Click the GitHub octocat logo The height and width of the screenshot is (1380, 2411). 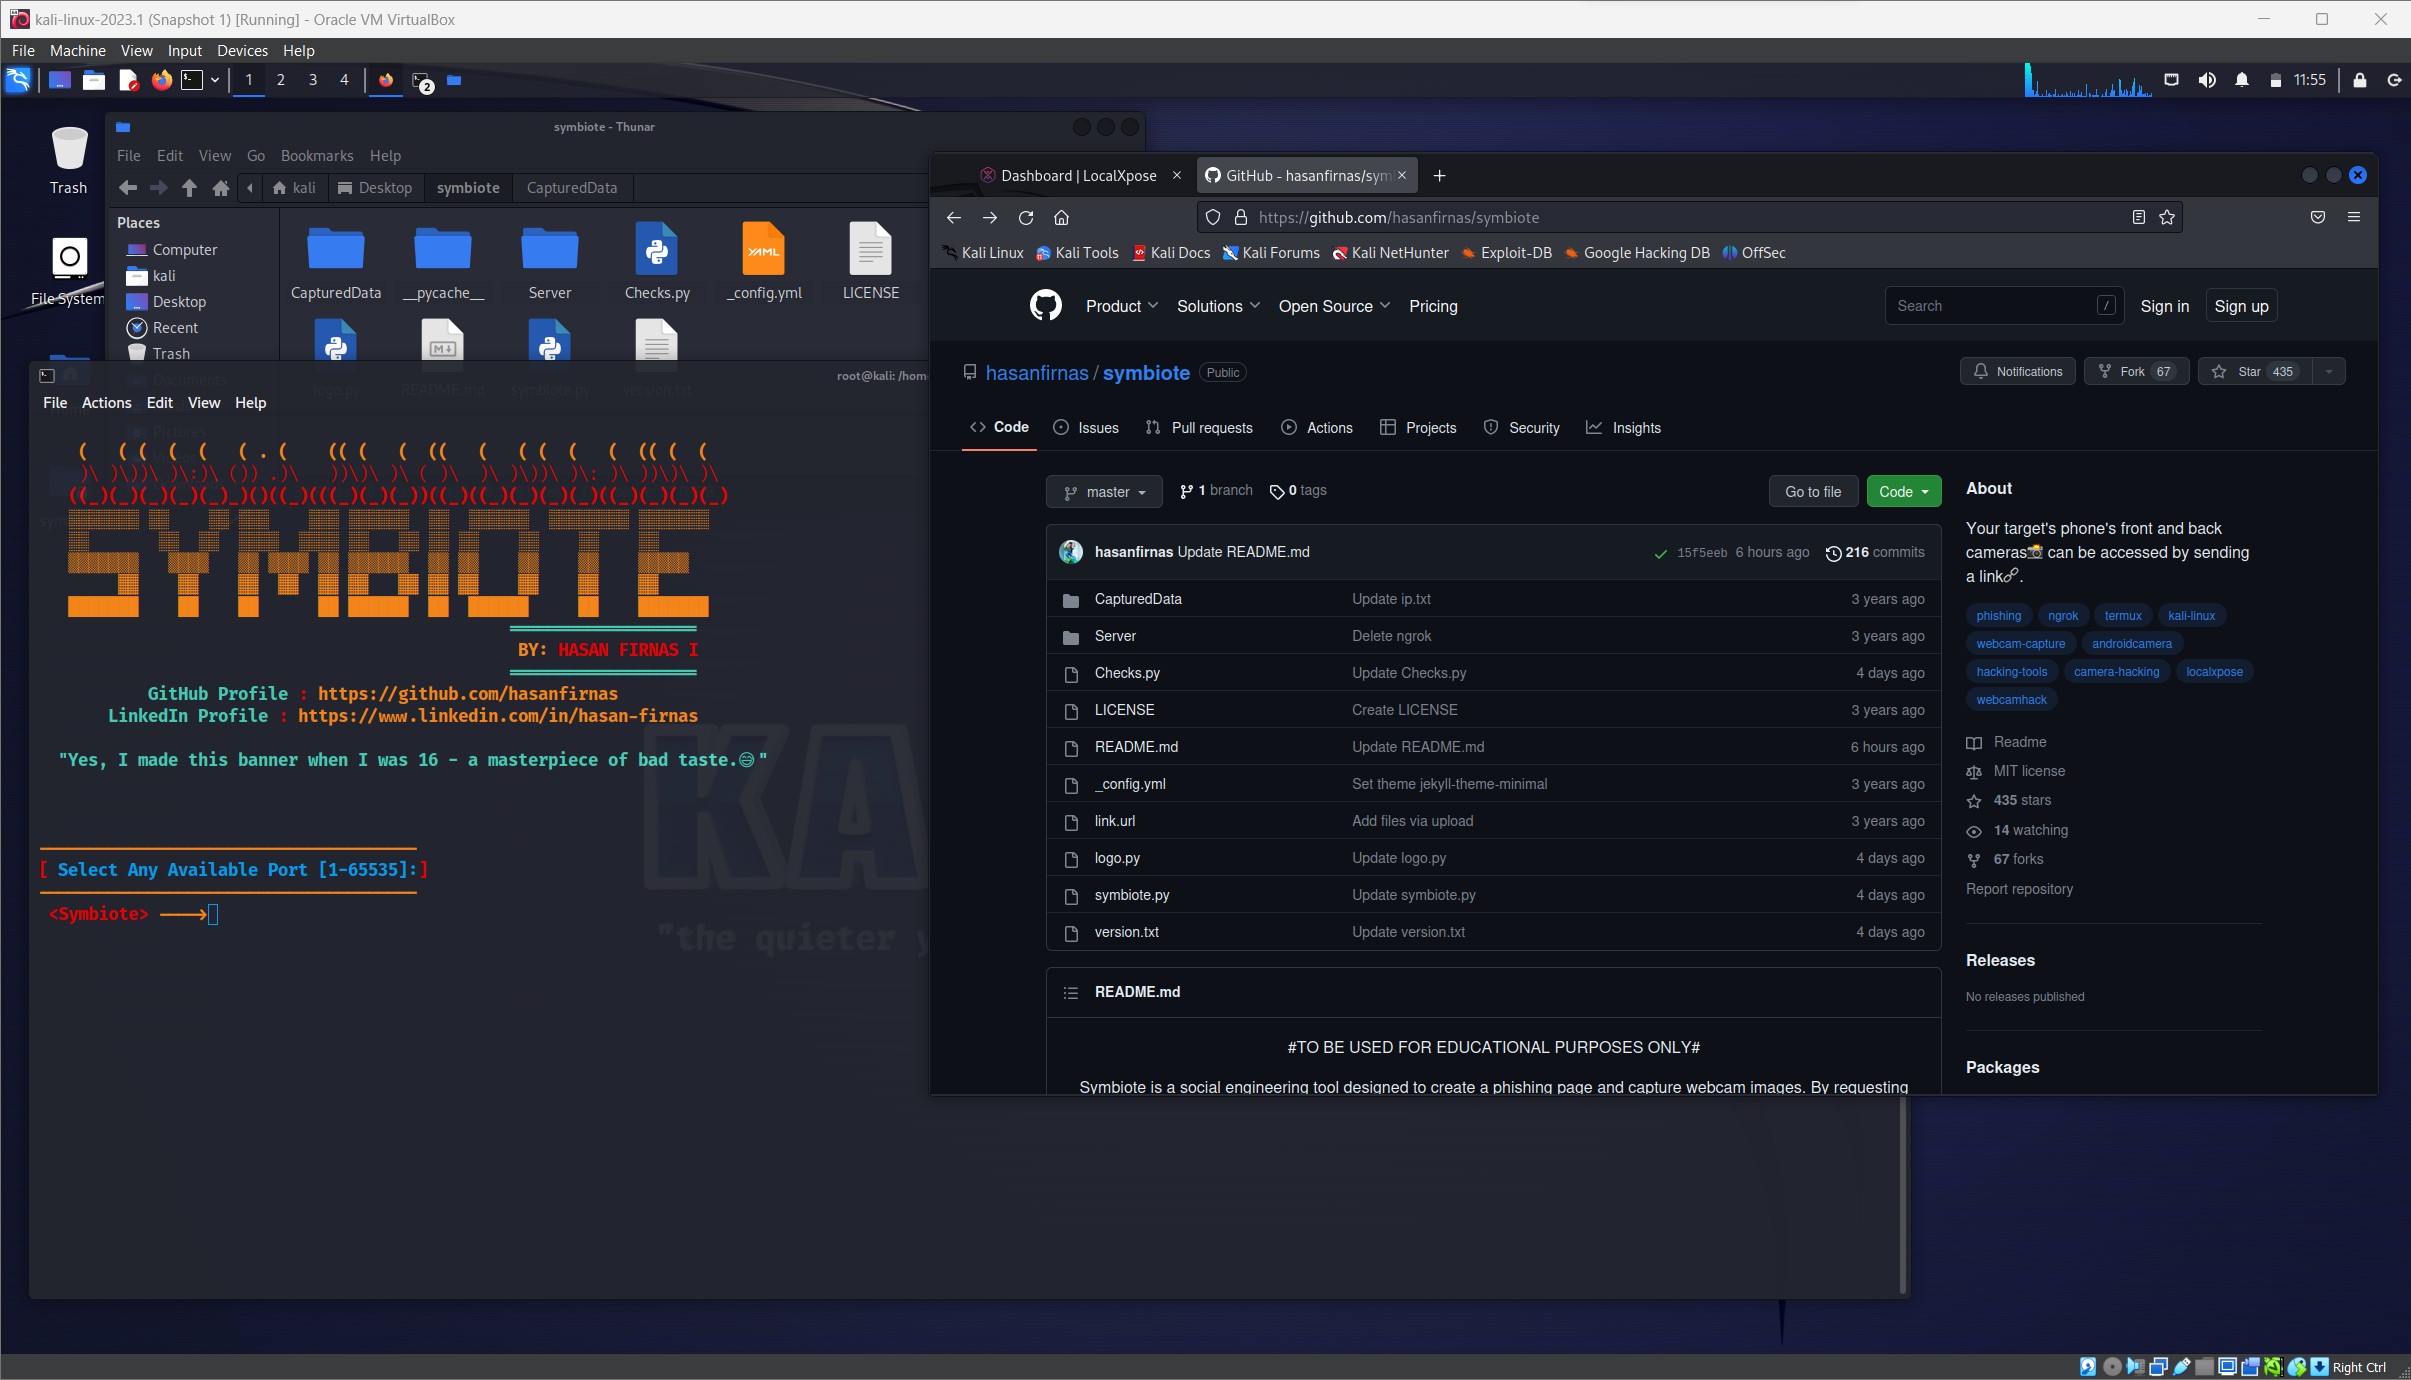(1045, 305)
